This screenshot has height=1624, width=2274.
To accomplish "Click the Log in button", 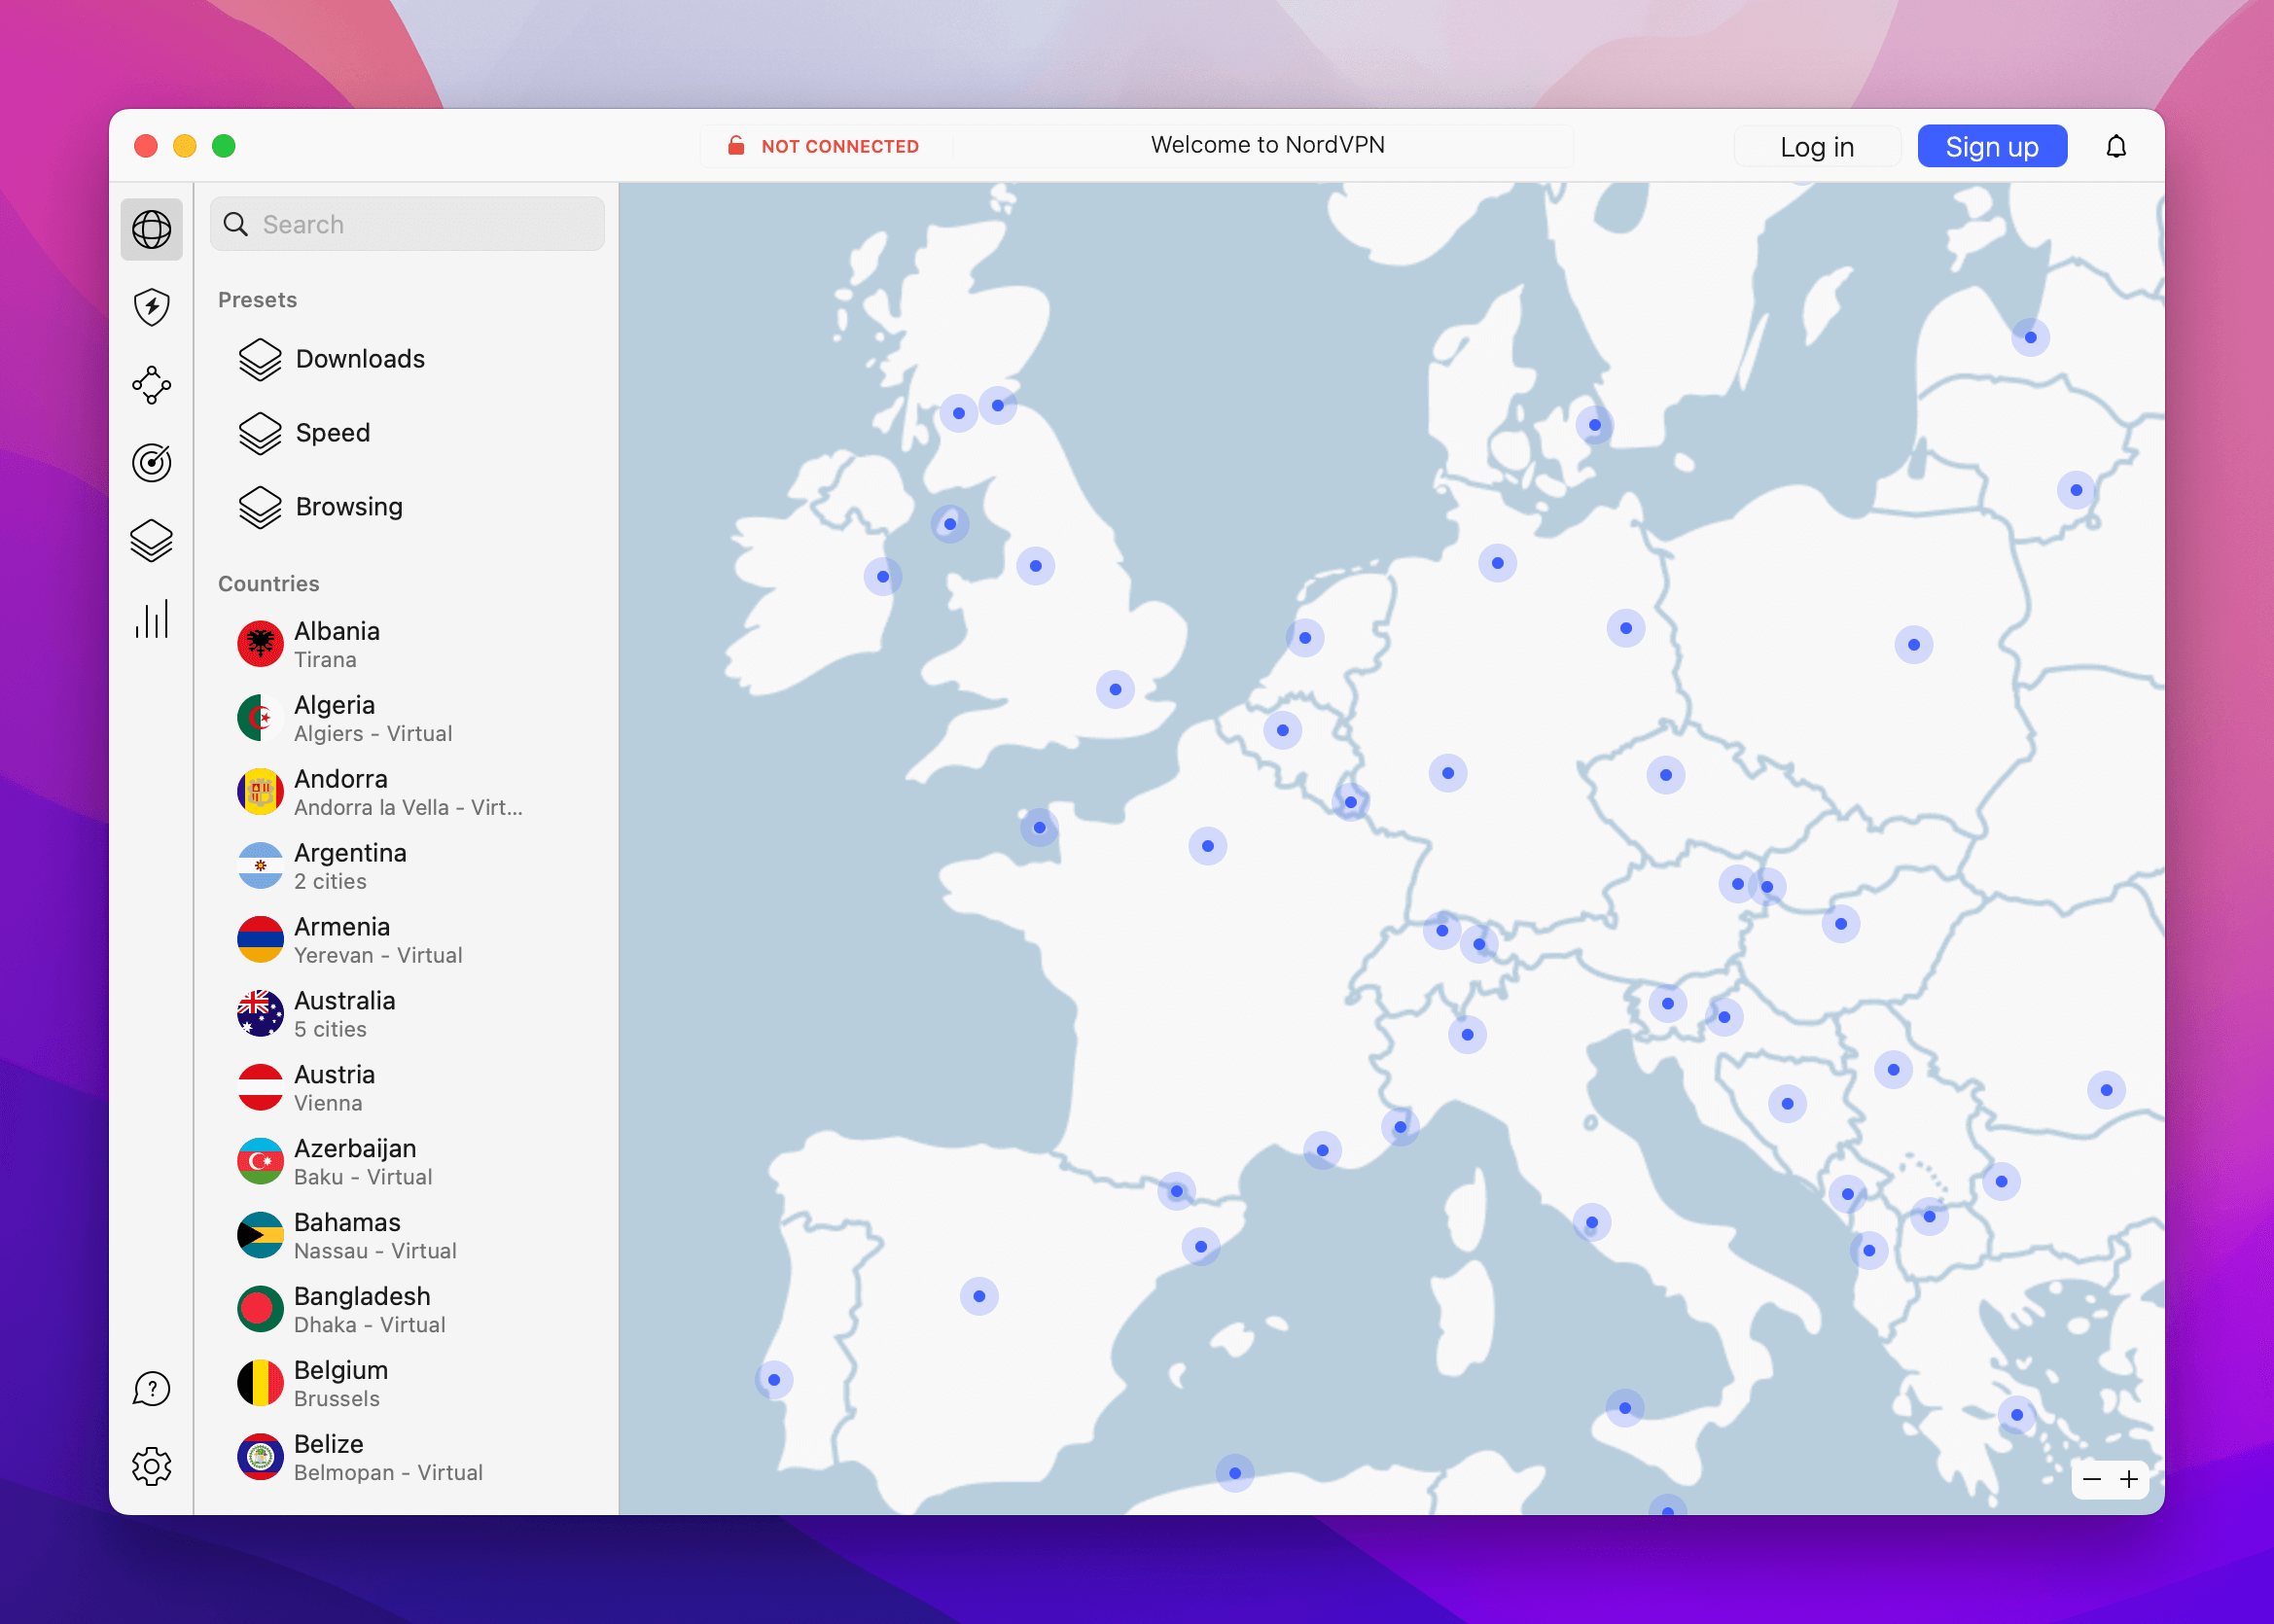I will pyautogui.click(x=1817, y=147).
